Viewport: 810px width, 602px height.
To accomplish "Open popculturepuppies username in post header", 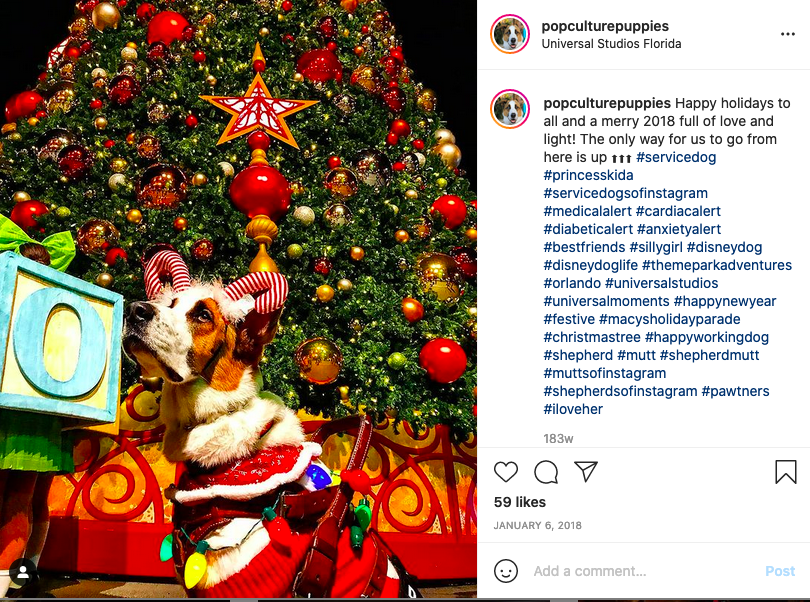I will (605, 26).
